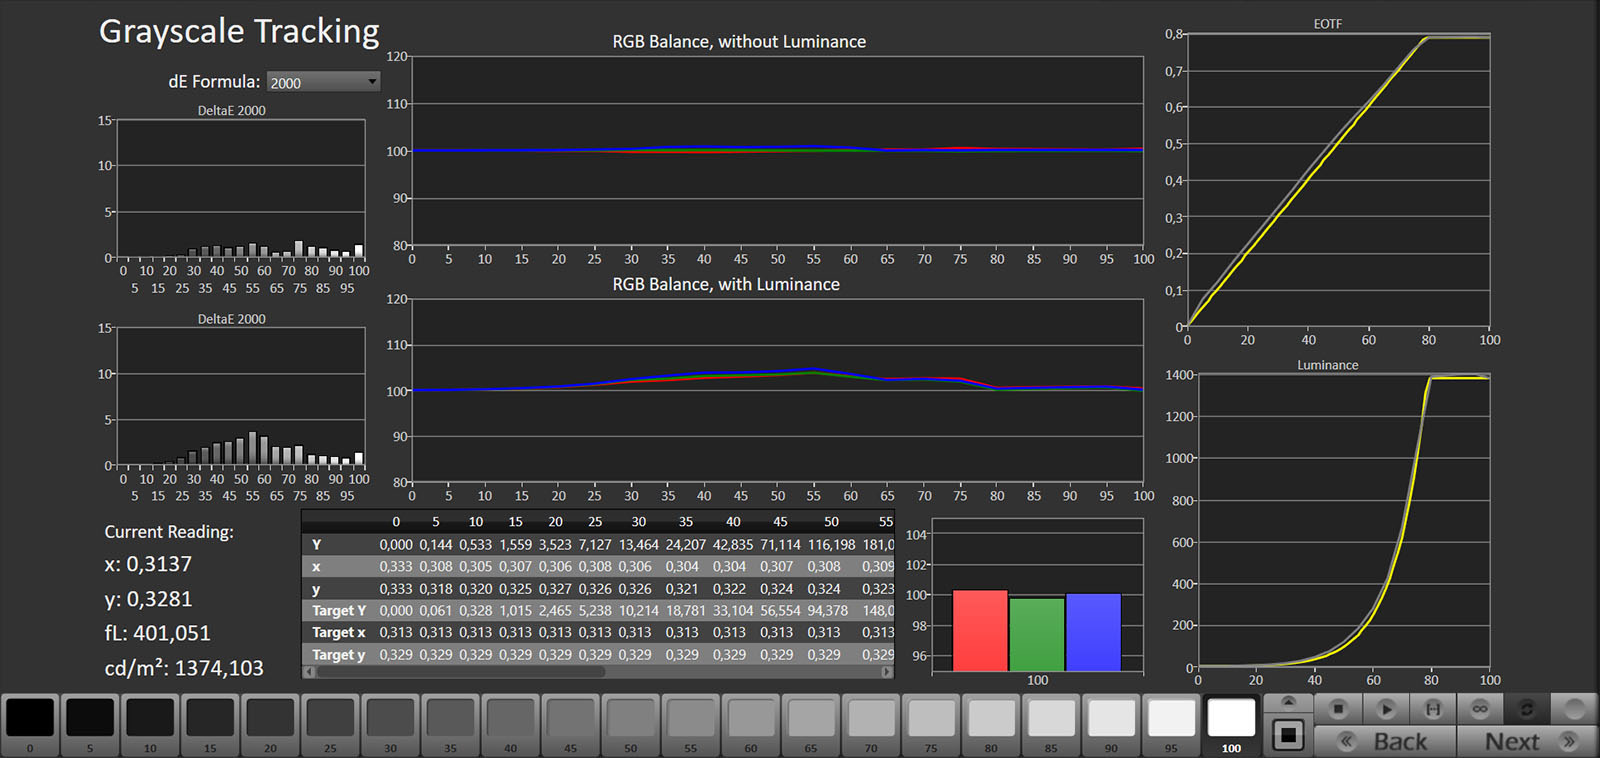Toggle the continuous infinity loop icon
The image size is (1600, 758).
(1480, 709)
